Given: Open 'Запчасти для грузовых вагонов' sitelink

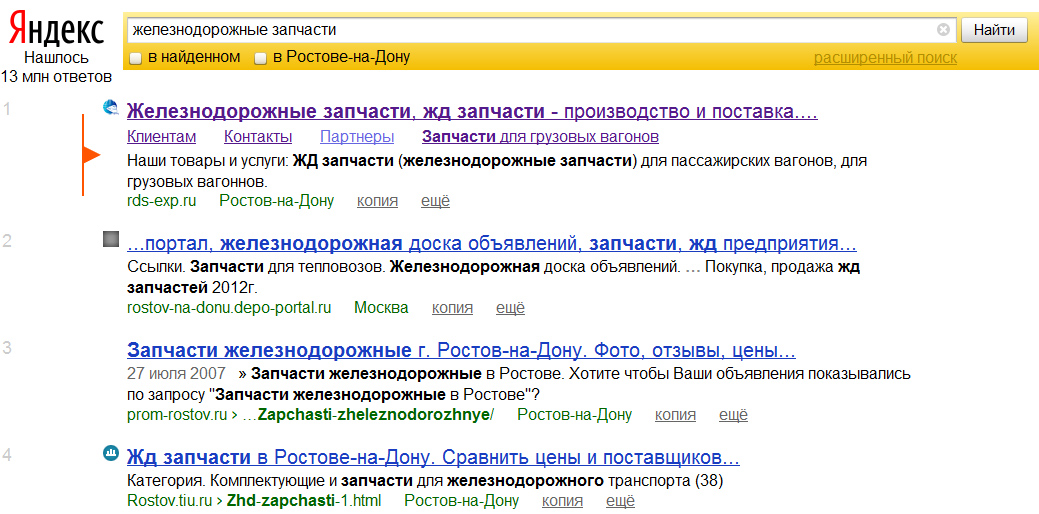Looking at the screenshot, I should click(x=540, y=137).
